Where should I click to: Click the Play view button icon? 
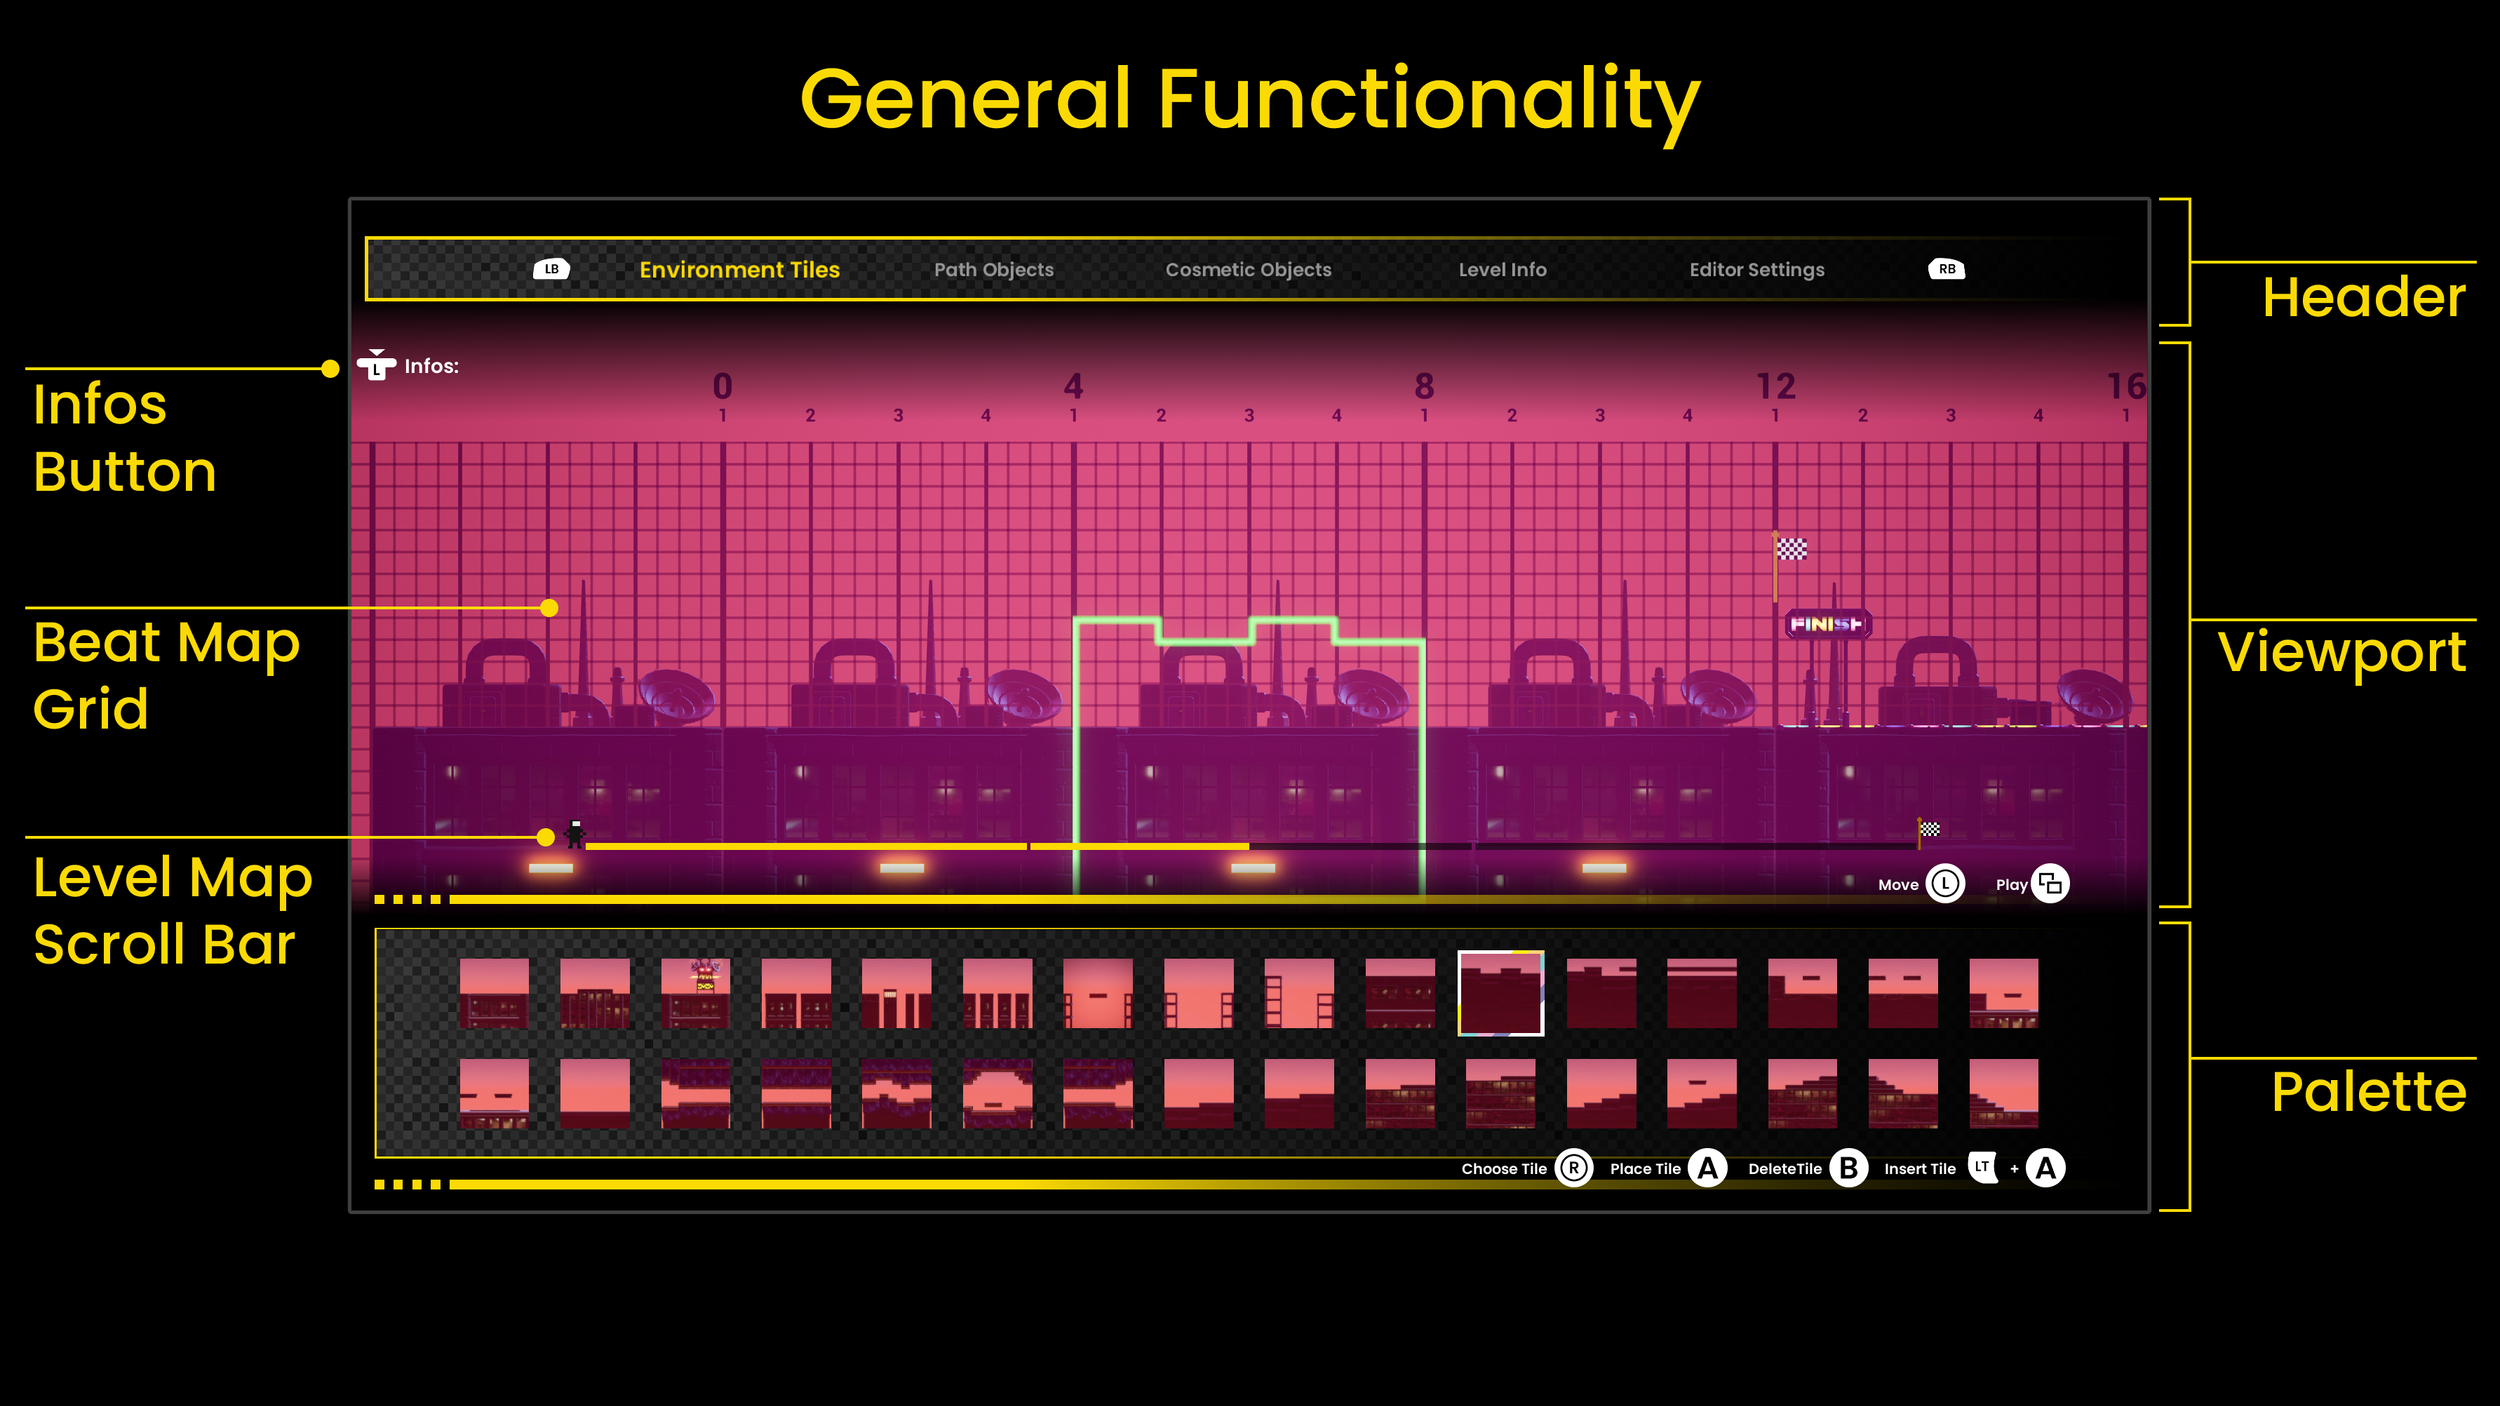[x=2050, y=884]
